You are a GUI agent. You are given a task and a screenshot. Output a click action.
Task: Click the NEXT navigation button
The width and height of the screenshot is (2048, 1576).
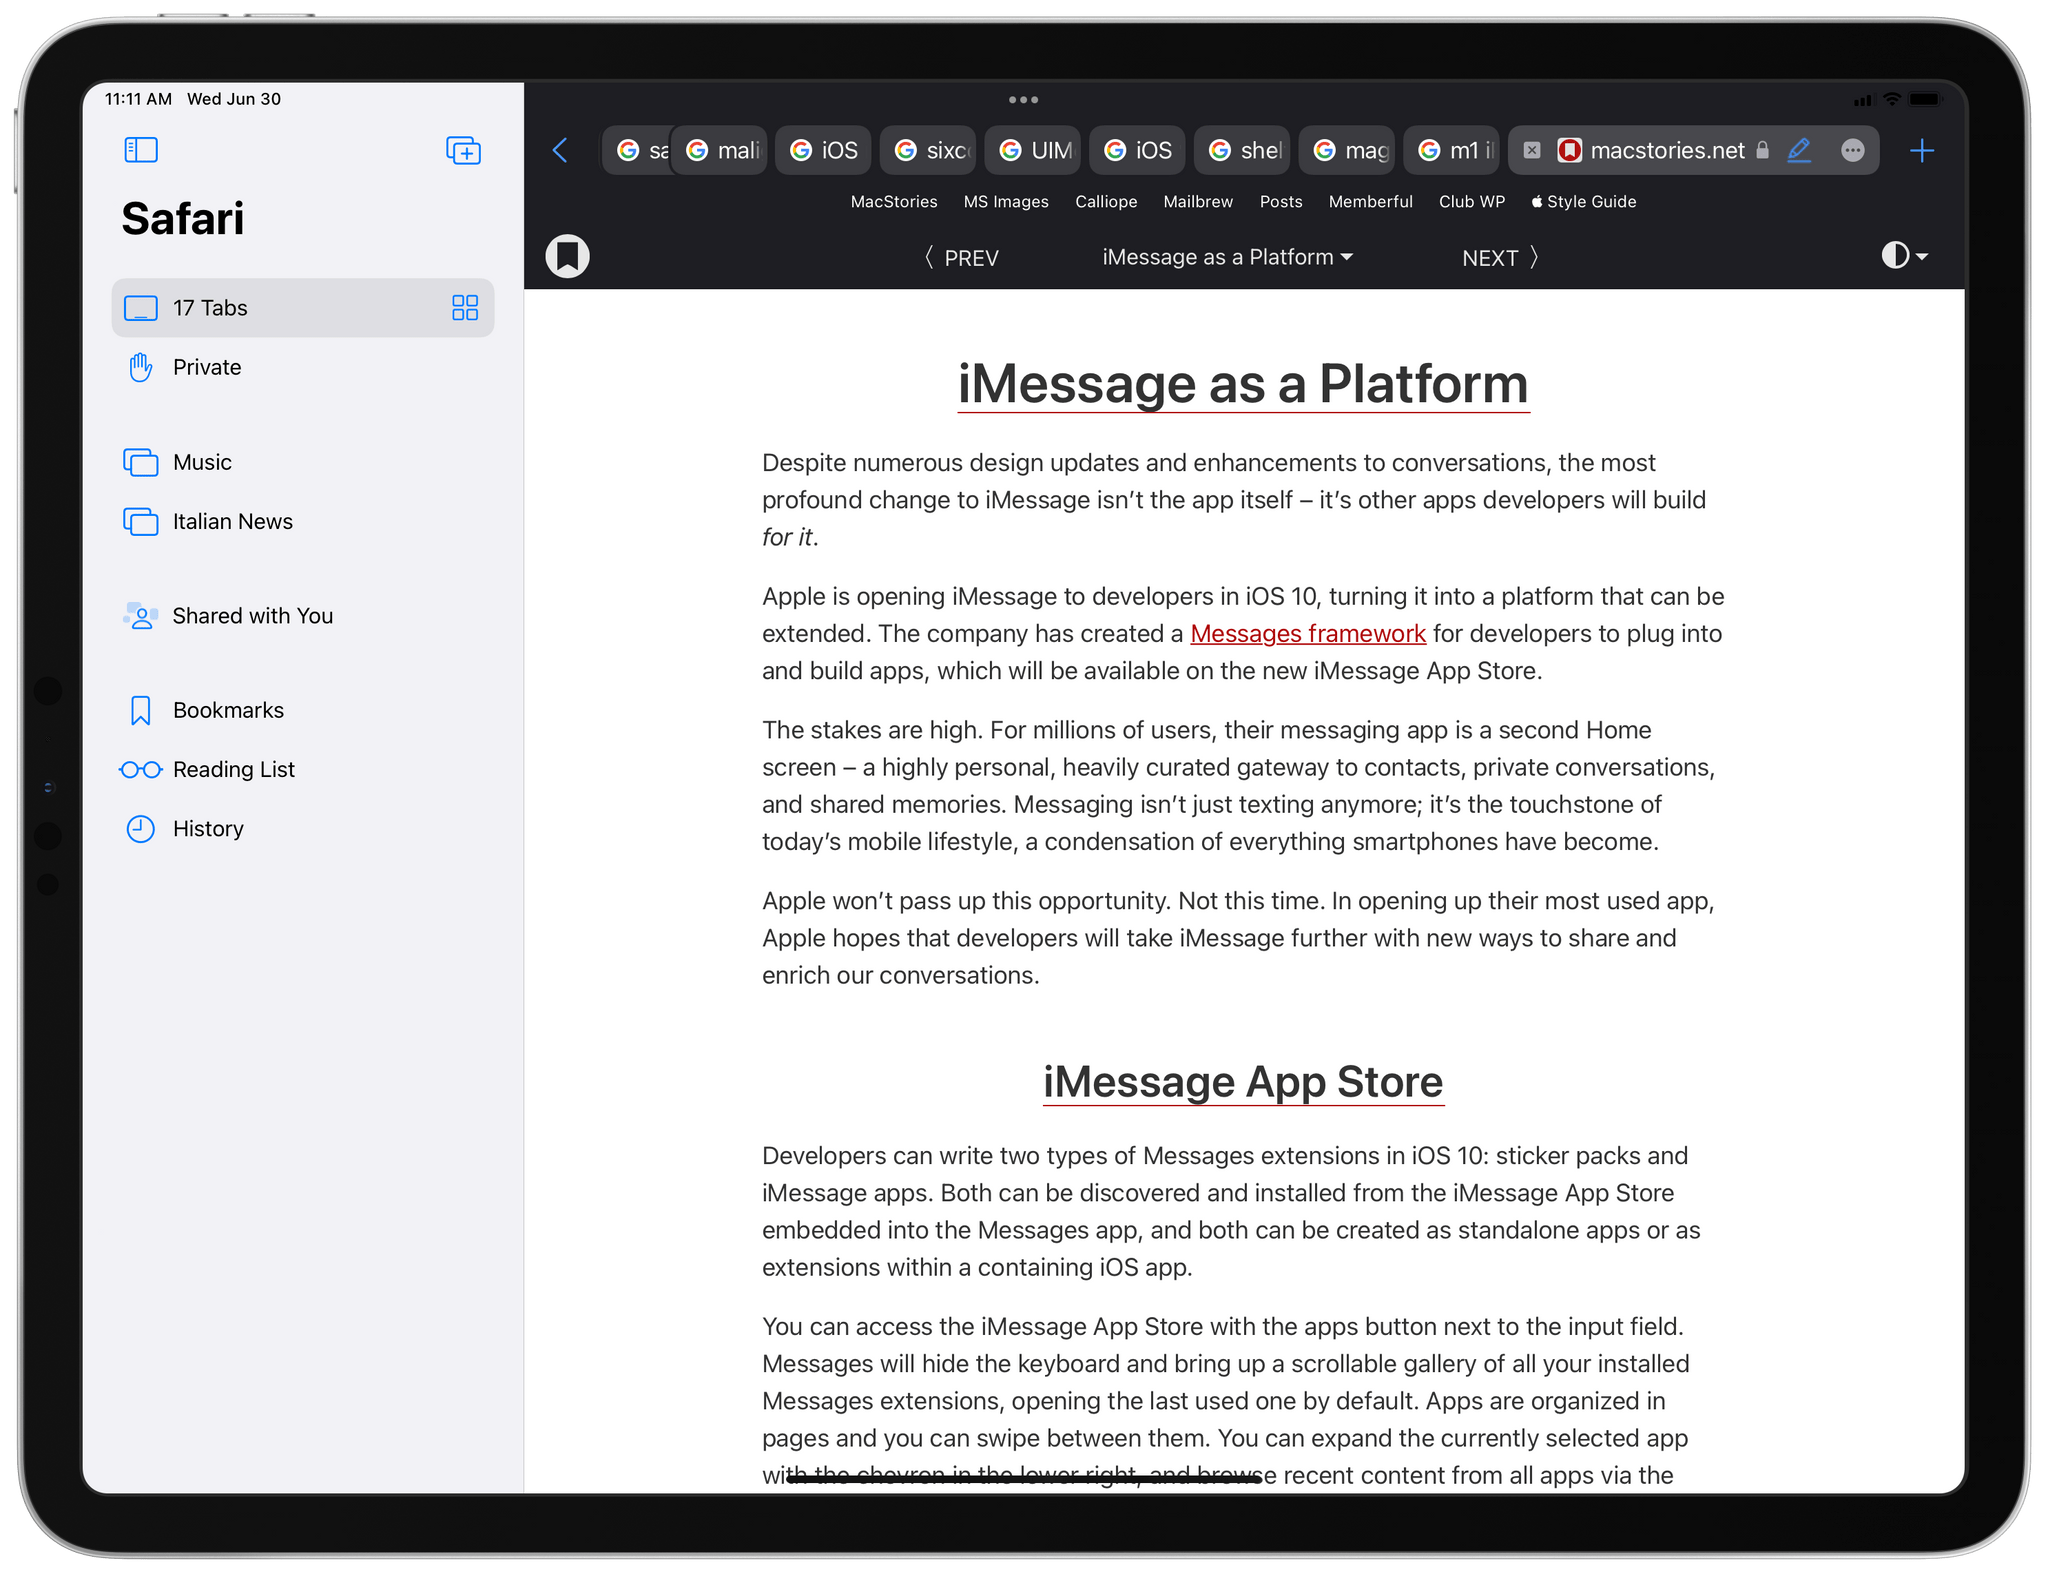point(1502,257)
